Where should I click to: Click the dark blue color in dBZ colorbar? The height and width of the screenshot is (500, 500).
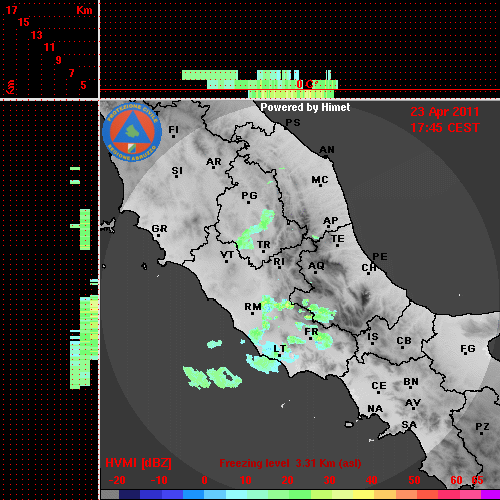point(129,495)
